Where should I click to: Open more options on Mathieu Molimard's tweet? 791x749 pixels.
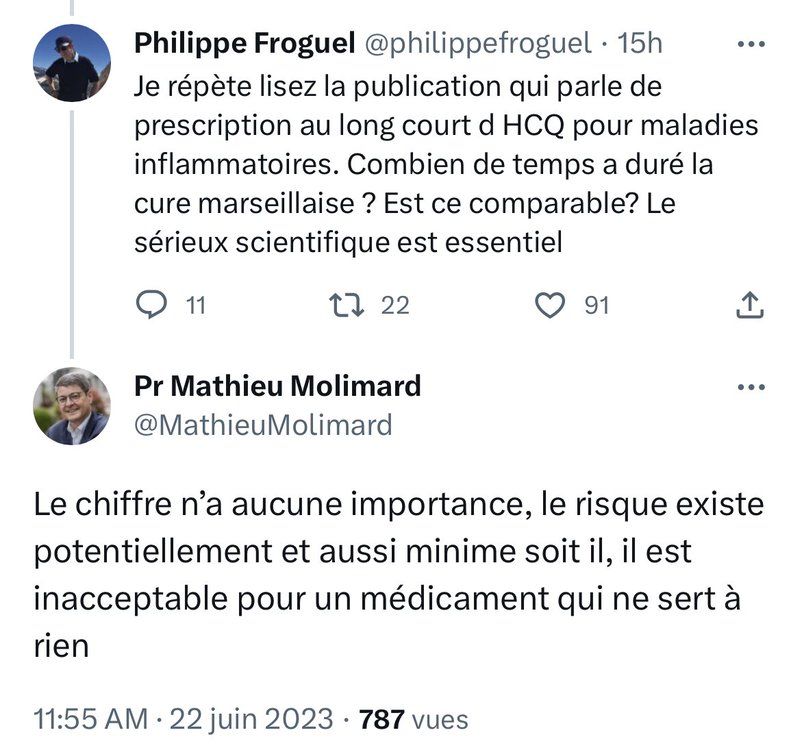point(750,387)
